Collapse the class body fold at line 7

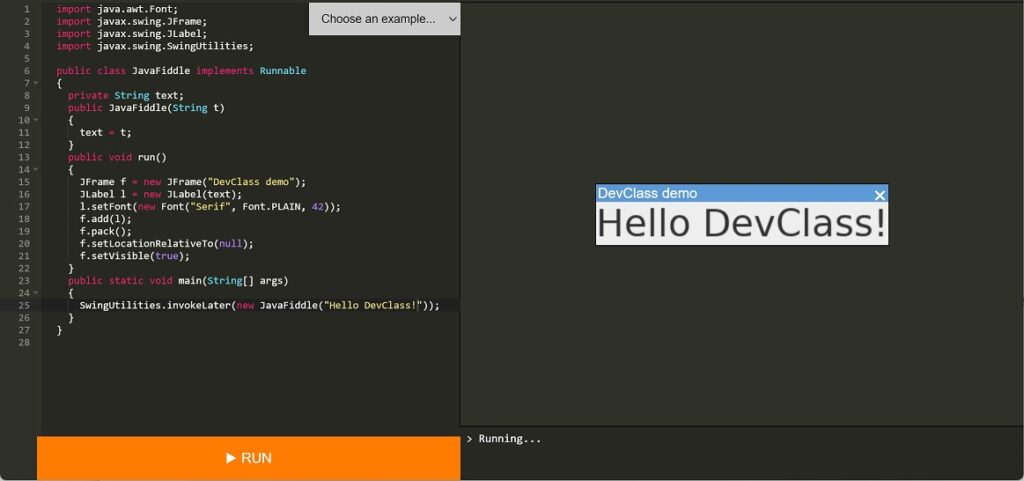tap(35, 83)
